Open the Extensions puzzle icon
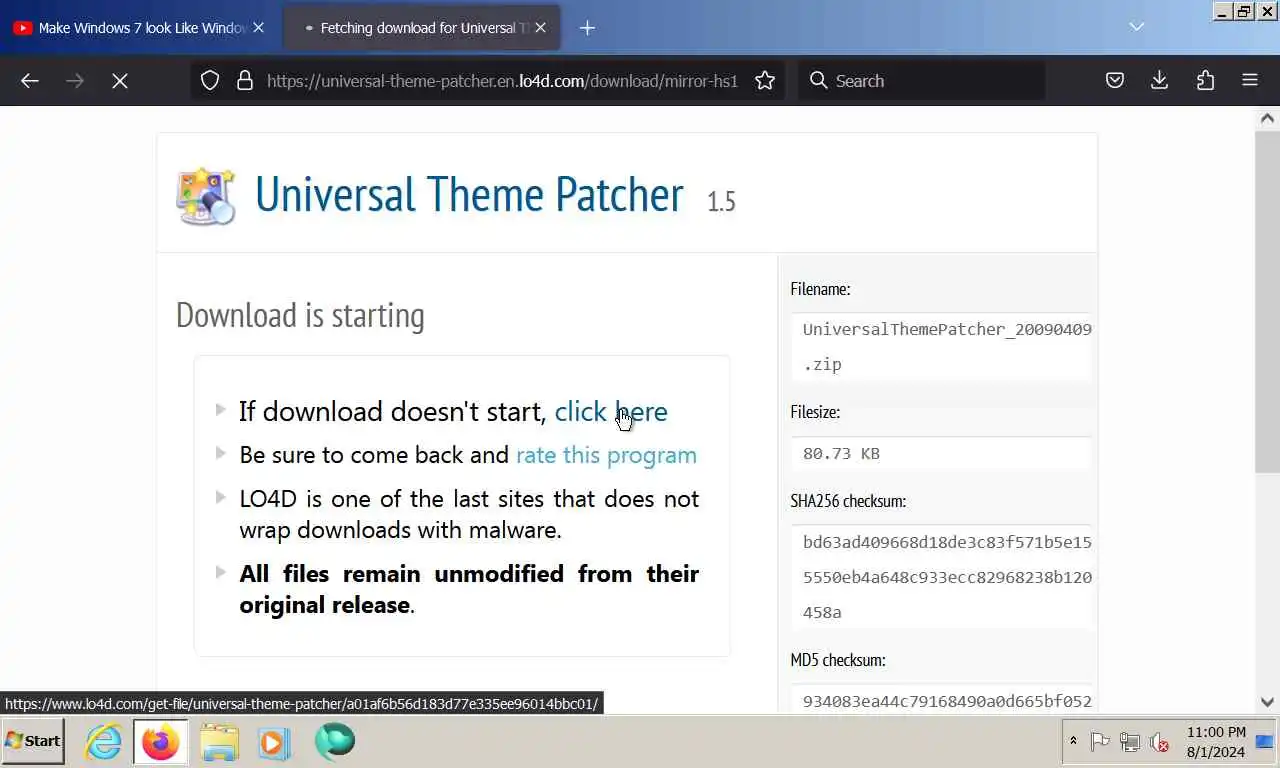 click(x=1205, y=81)
